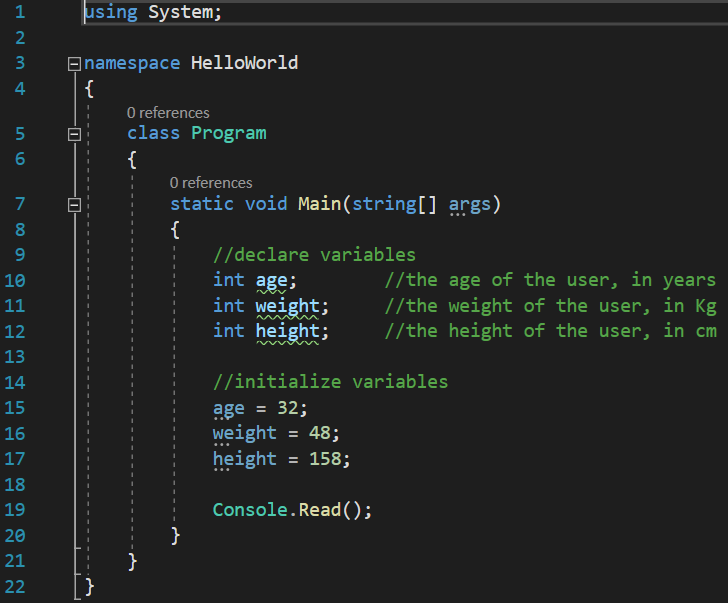This screenshot has width=728, height=603.
Task: Click line number 18 in the gutter
Action: point(15,485)
